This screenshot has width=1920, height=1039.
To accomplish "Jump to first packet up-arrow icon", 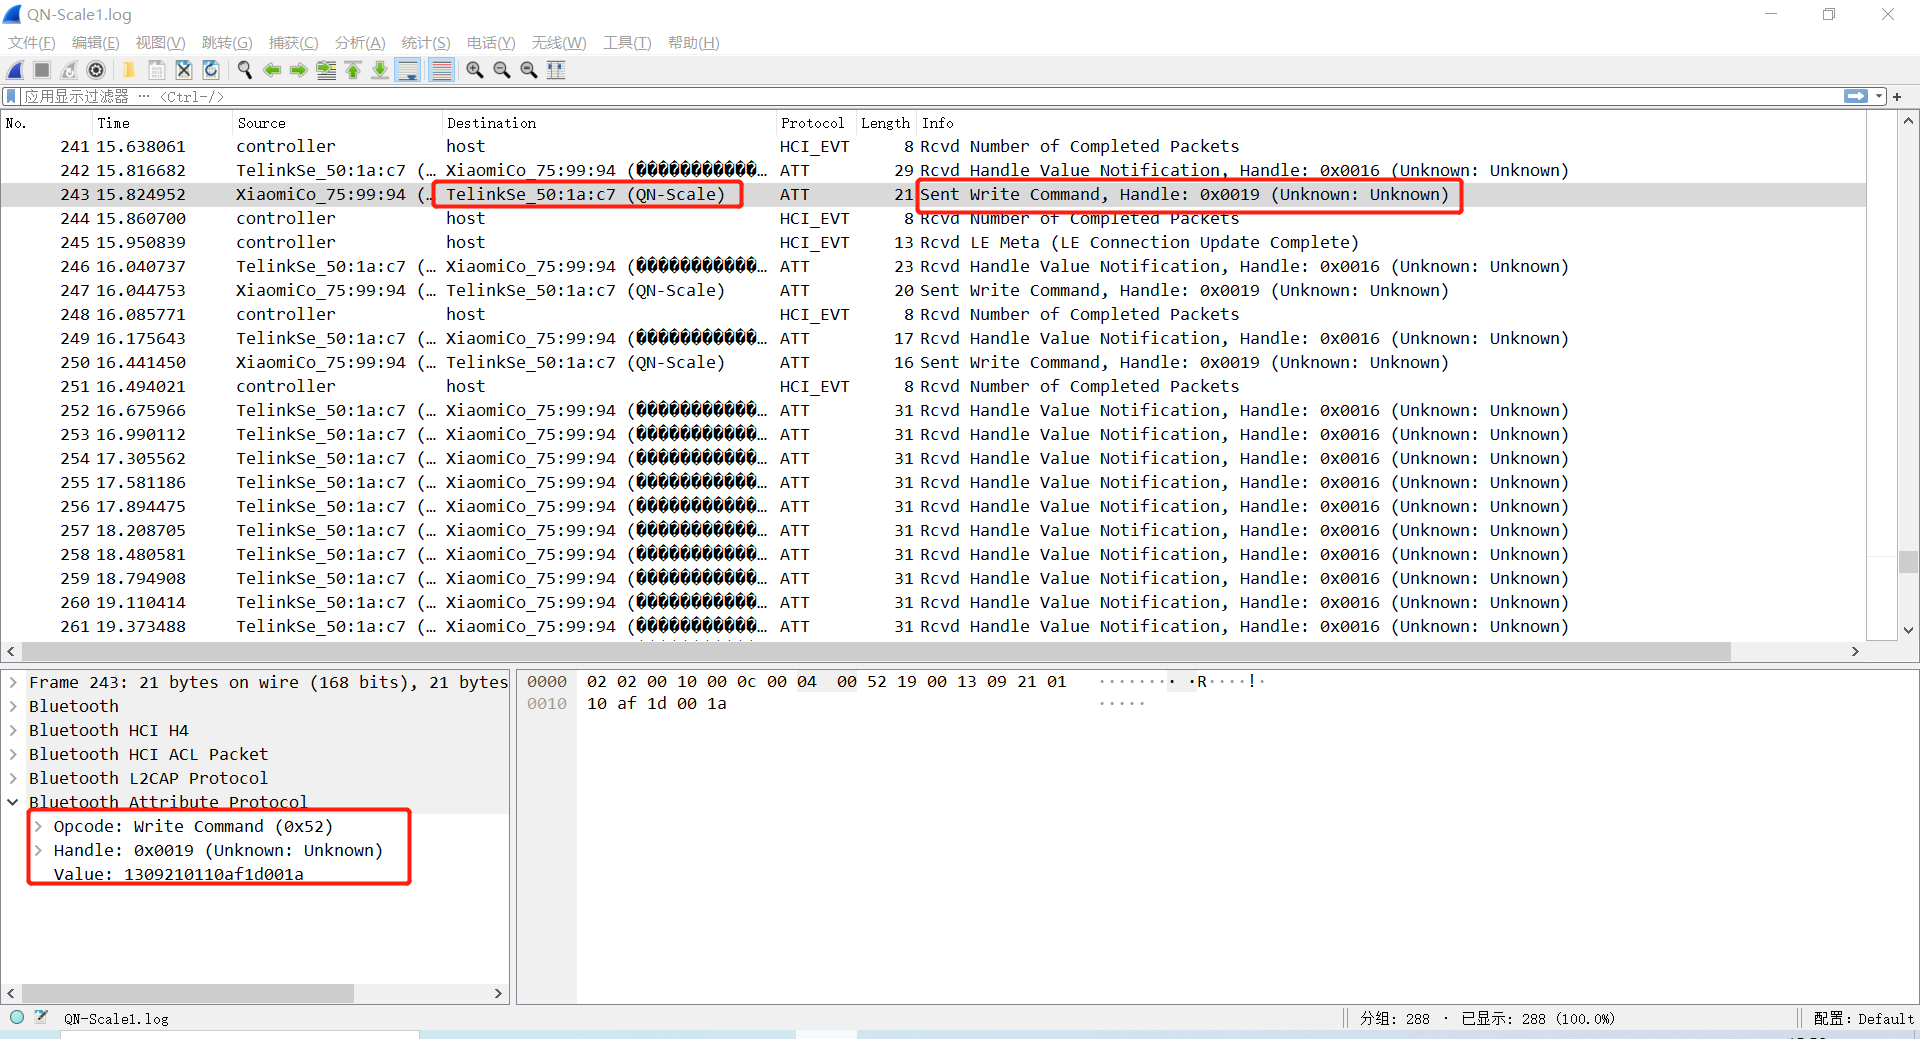I will pyautogui.click(x=353, y=70).
